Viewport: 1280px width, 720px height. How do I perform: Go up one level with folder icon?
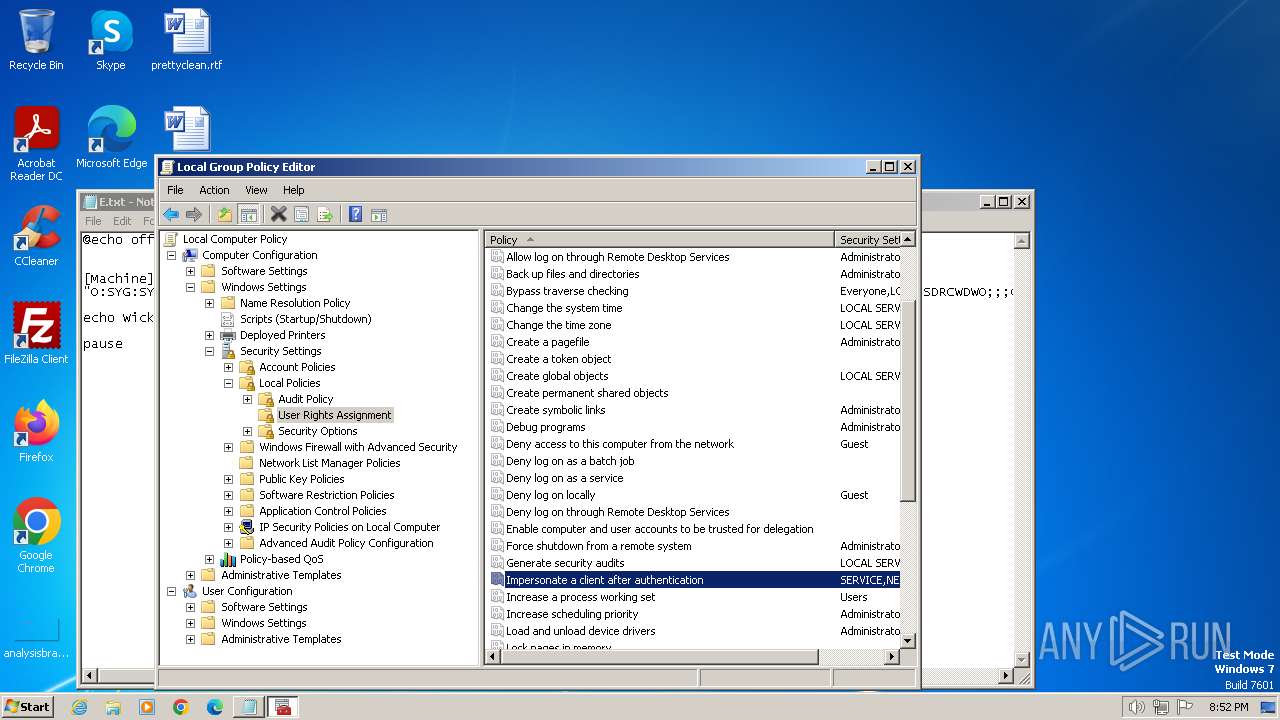tap(225, 214)
